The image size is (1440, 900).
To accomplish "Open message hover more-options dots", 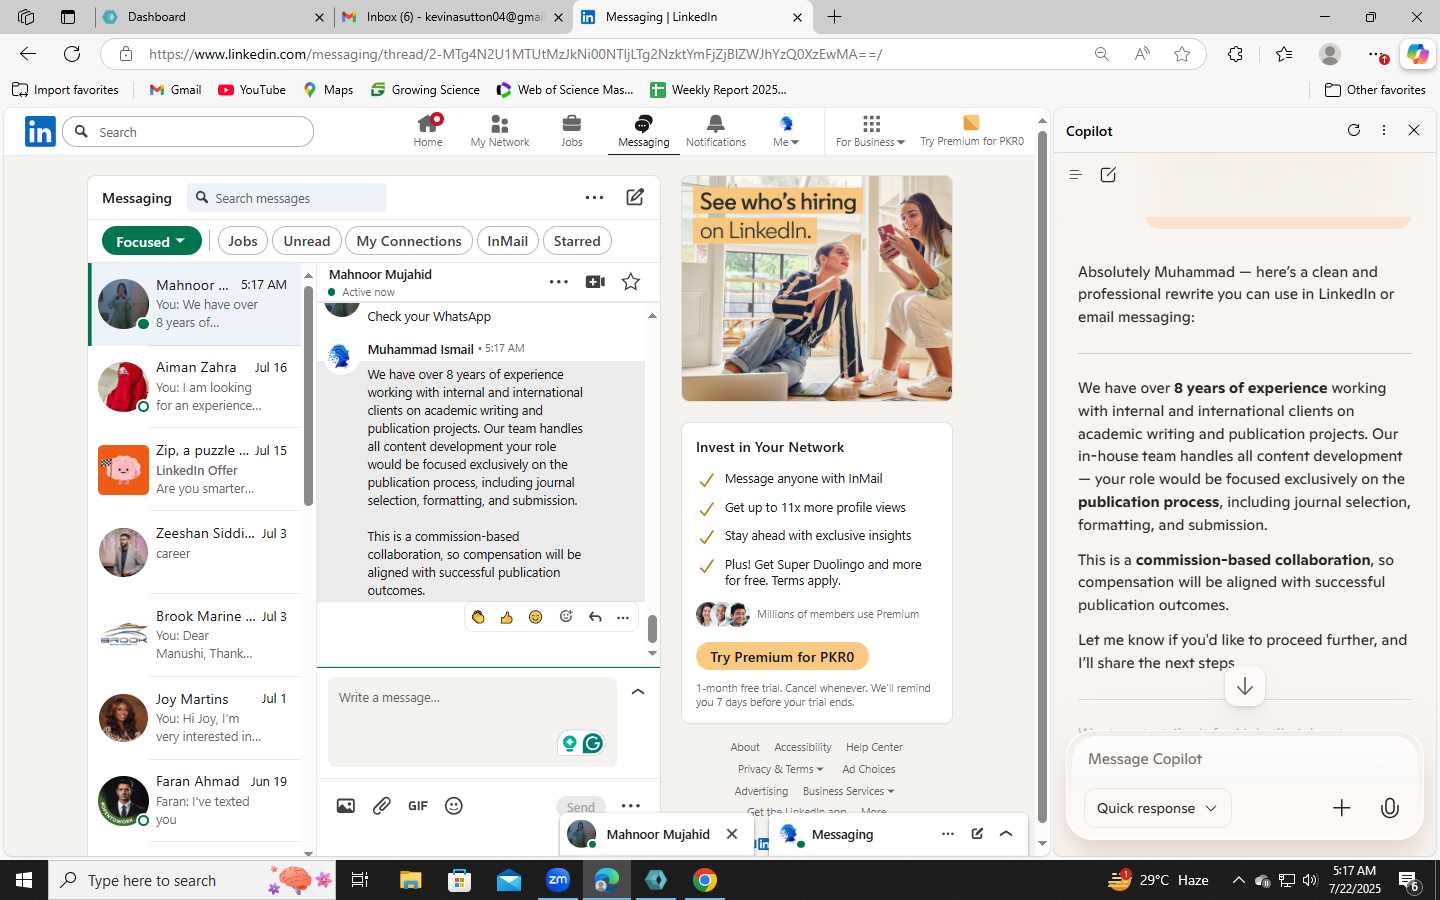I will click(623, 617).
